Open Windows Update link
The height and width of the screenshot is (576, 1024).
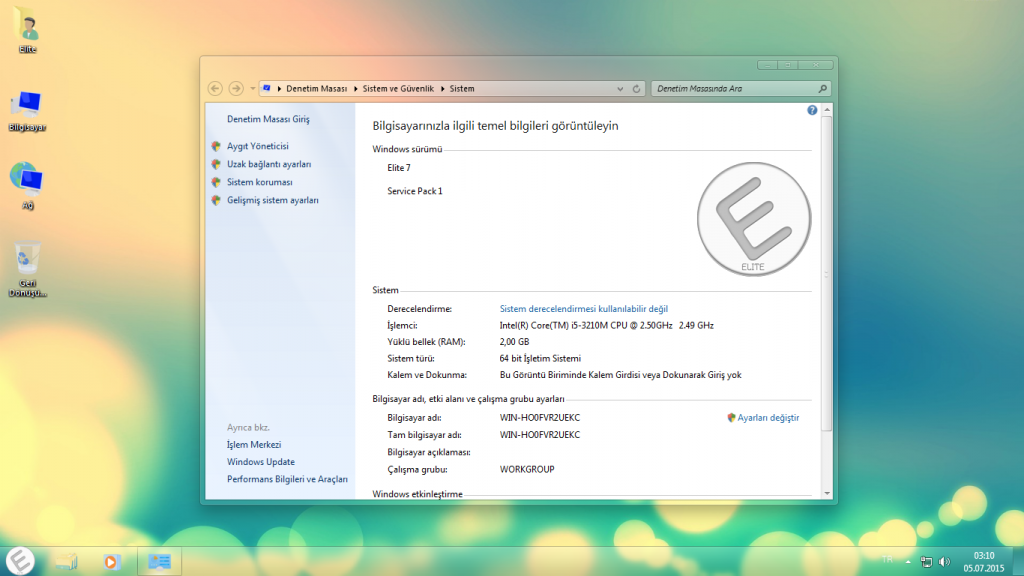click(261, 462)
